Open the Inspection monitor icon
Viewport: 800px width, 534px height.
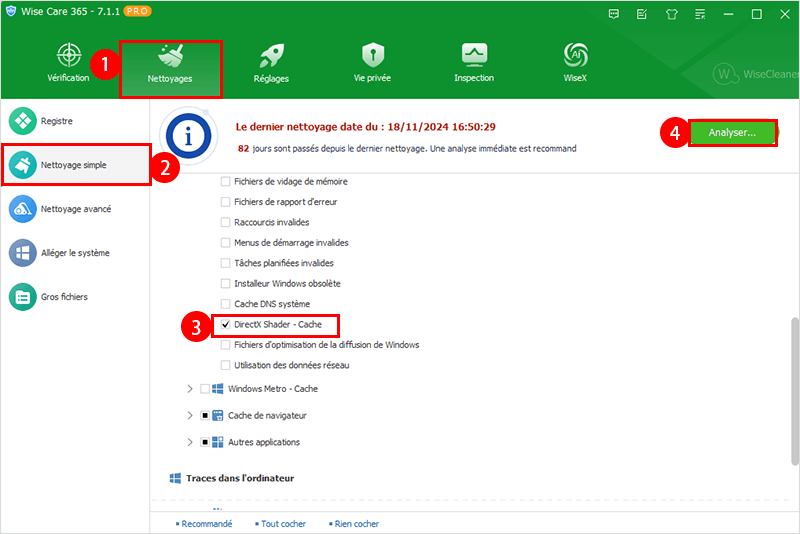pos(474,55)
